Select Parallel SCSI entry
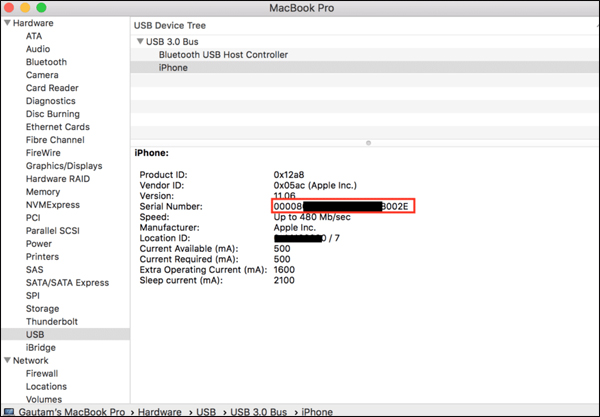Image resolution: width=600 pixels, height=417 pixels. pos(53,231)
